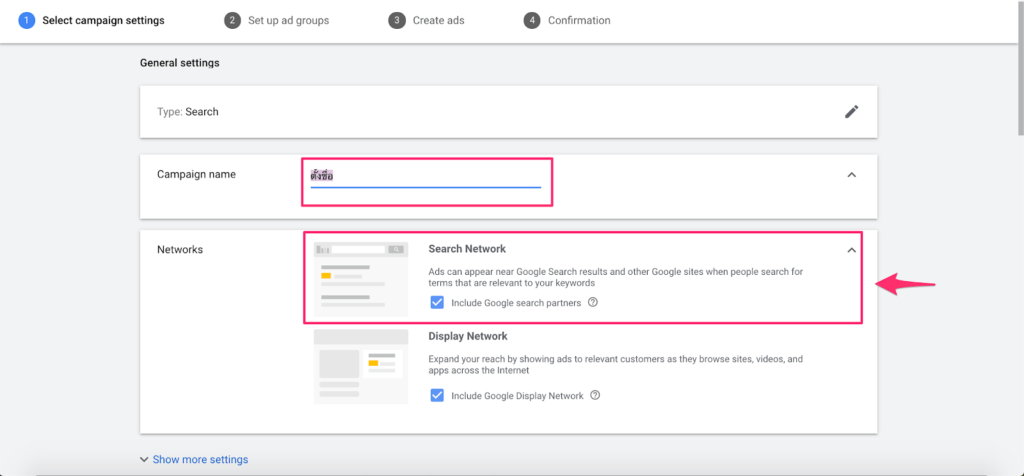This screenshot has height=476, width=1024.
Task: Go to step 3 Create ads
Action: tap(426, 20)
